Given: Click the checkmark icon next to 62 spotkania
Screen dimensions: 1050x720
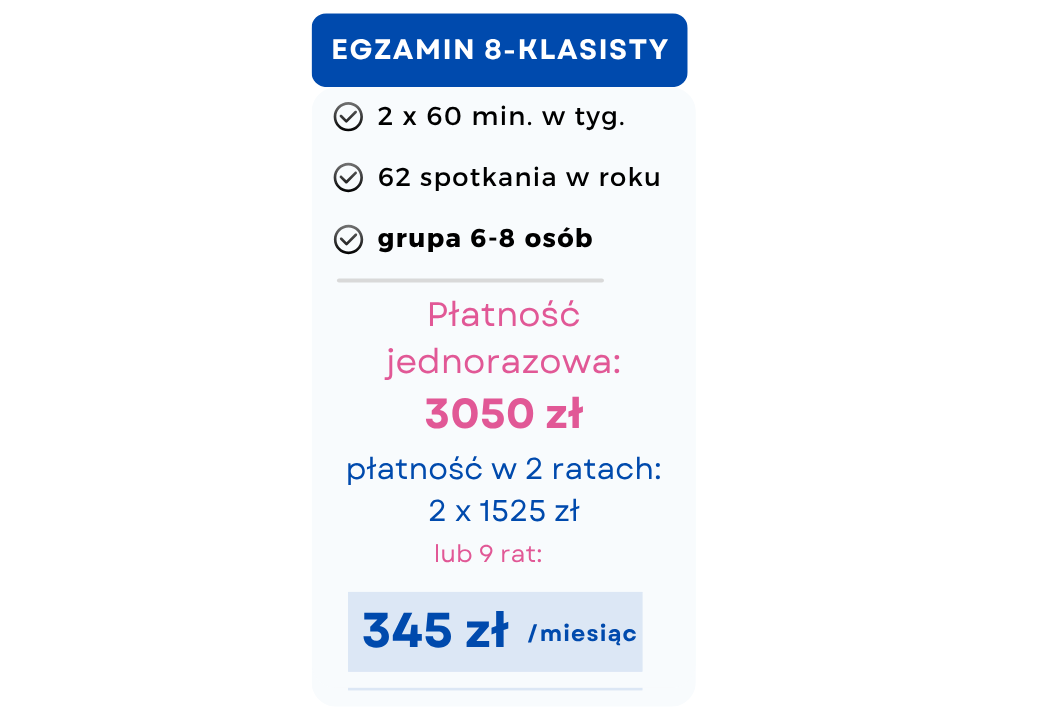Looking at the screenshot, I should pyautogui.click(x=347, y=178).
